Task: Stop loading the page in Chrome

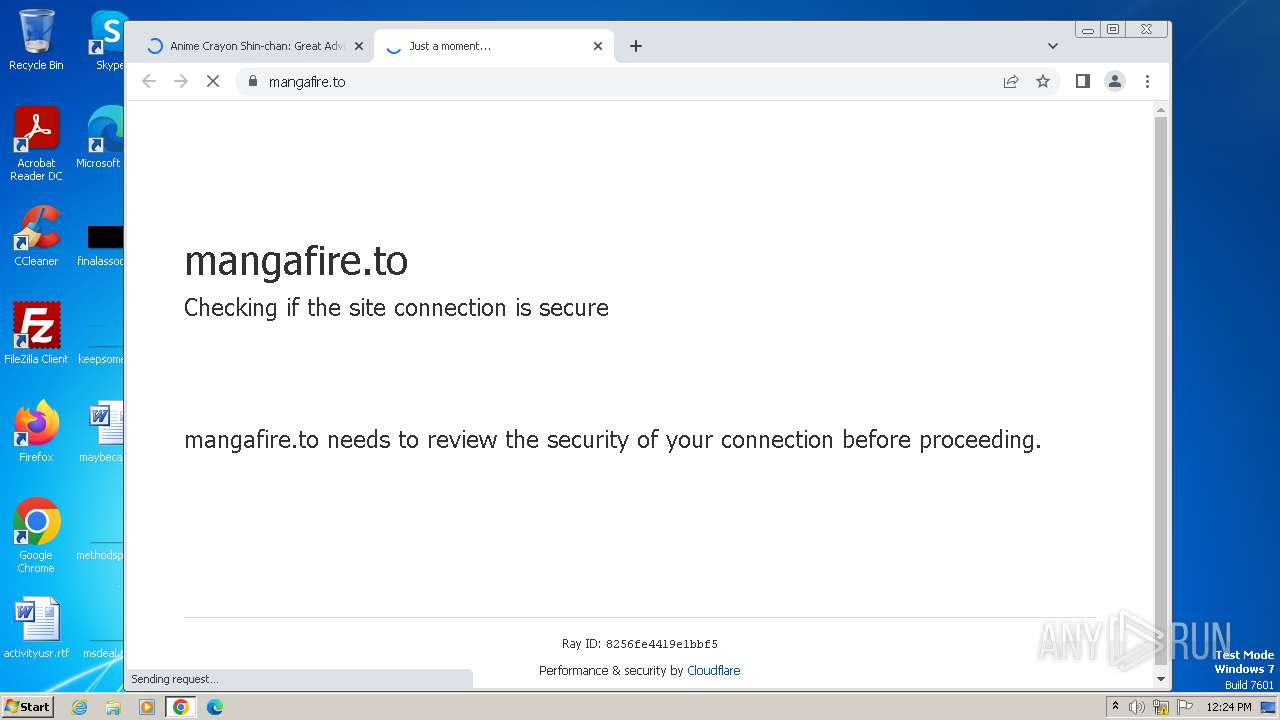Action: pyautogui.click(x=212, y=81)
